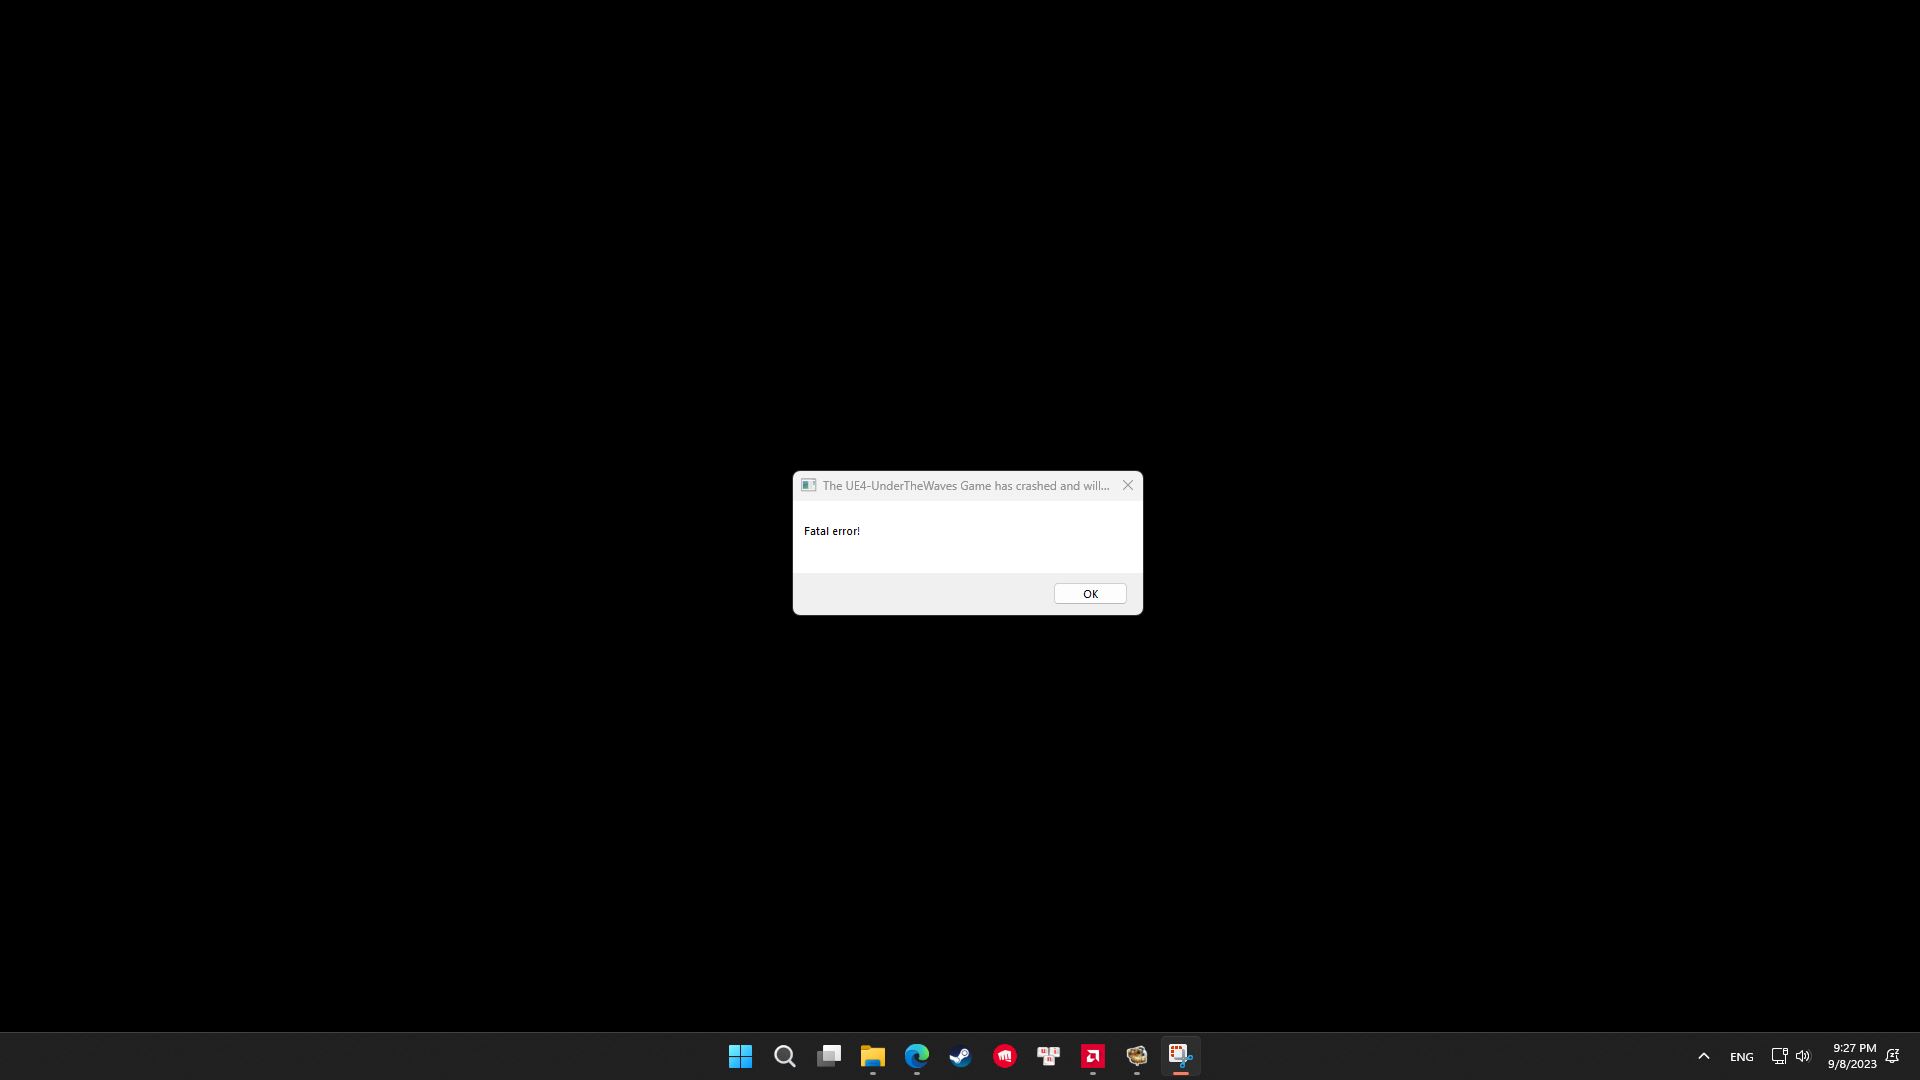Open the volume control in the tray

click(1803, 1056)
